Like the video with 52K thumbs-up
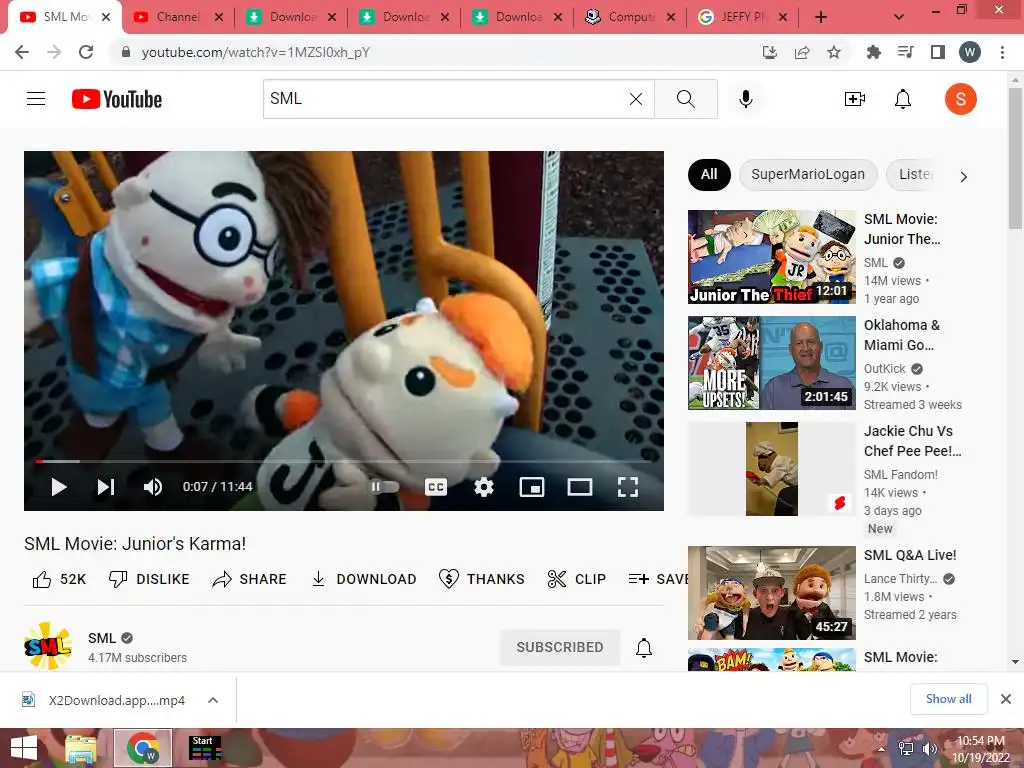 point(59,579)
